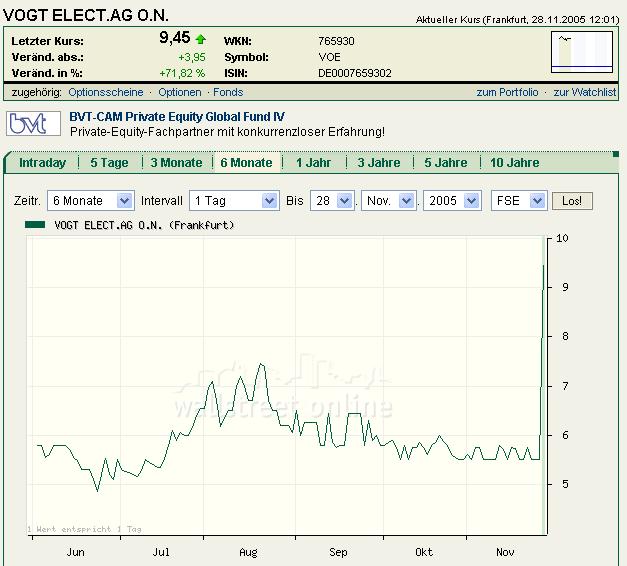Open the Optionsscheine link
This screenshot has width=627, height=566.
coord(106,92)
